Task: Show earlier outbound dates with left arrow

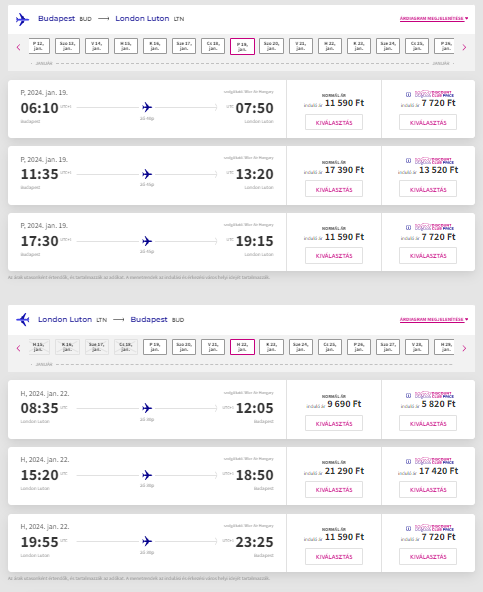Action: click(x=18, y=47)
